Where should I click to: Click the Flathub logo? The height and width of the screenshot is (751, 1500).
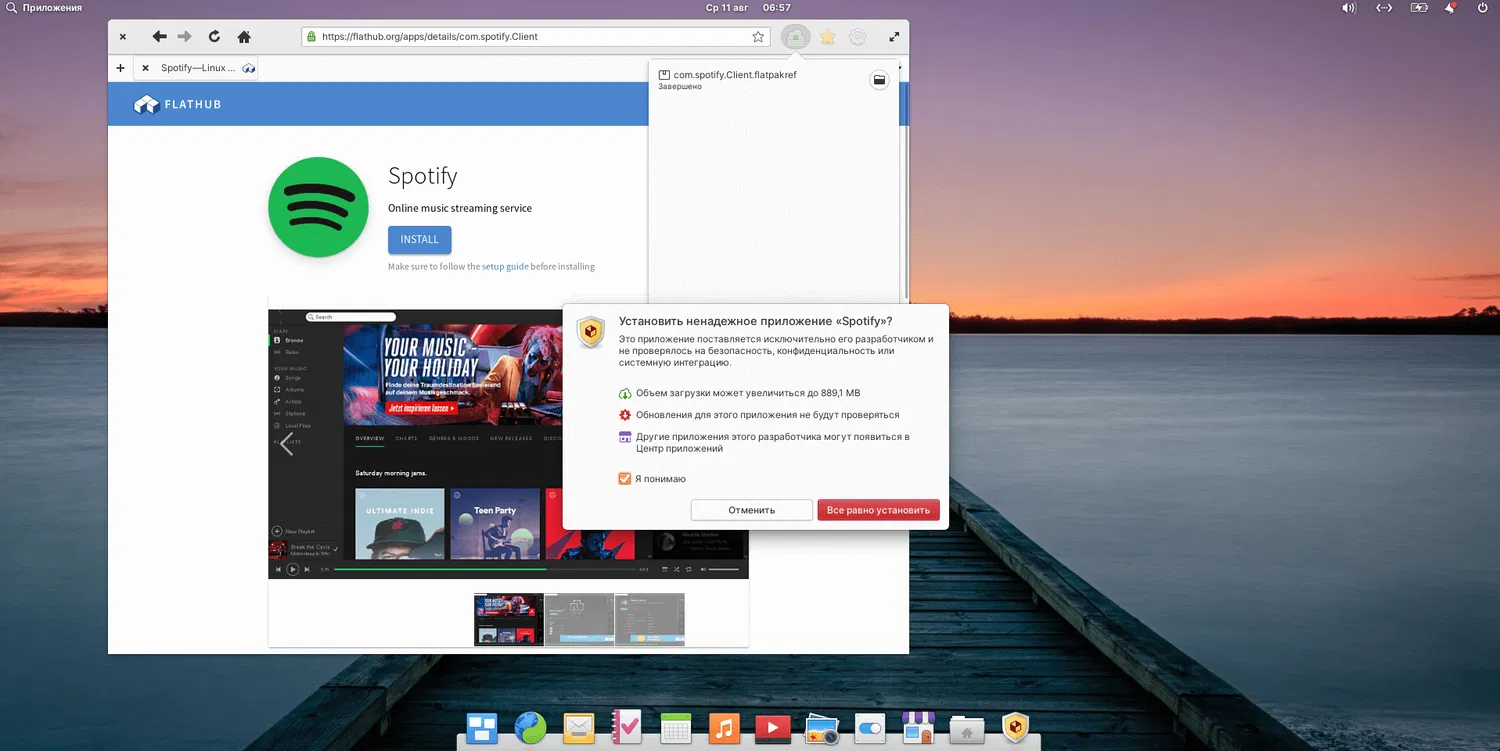pyautogui.click(x=177, y=104)
